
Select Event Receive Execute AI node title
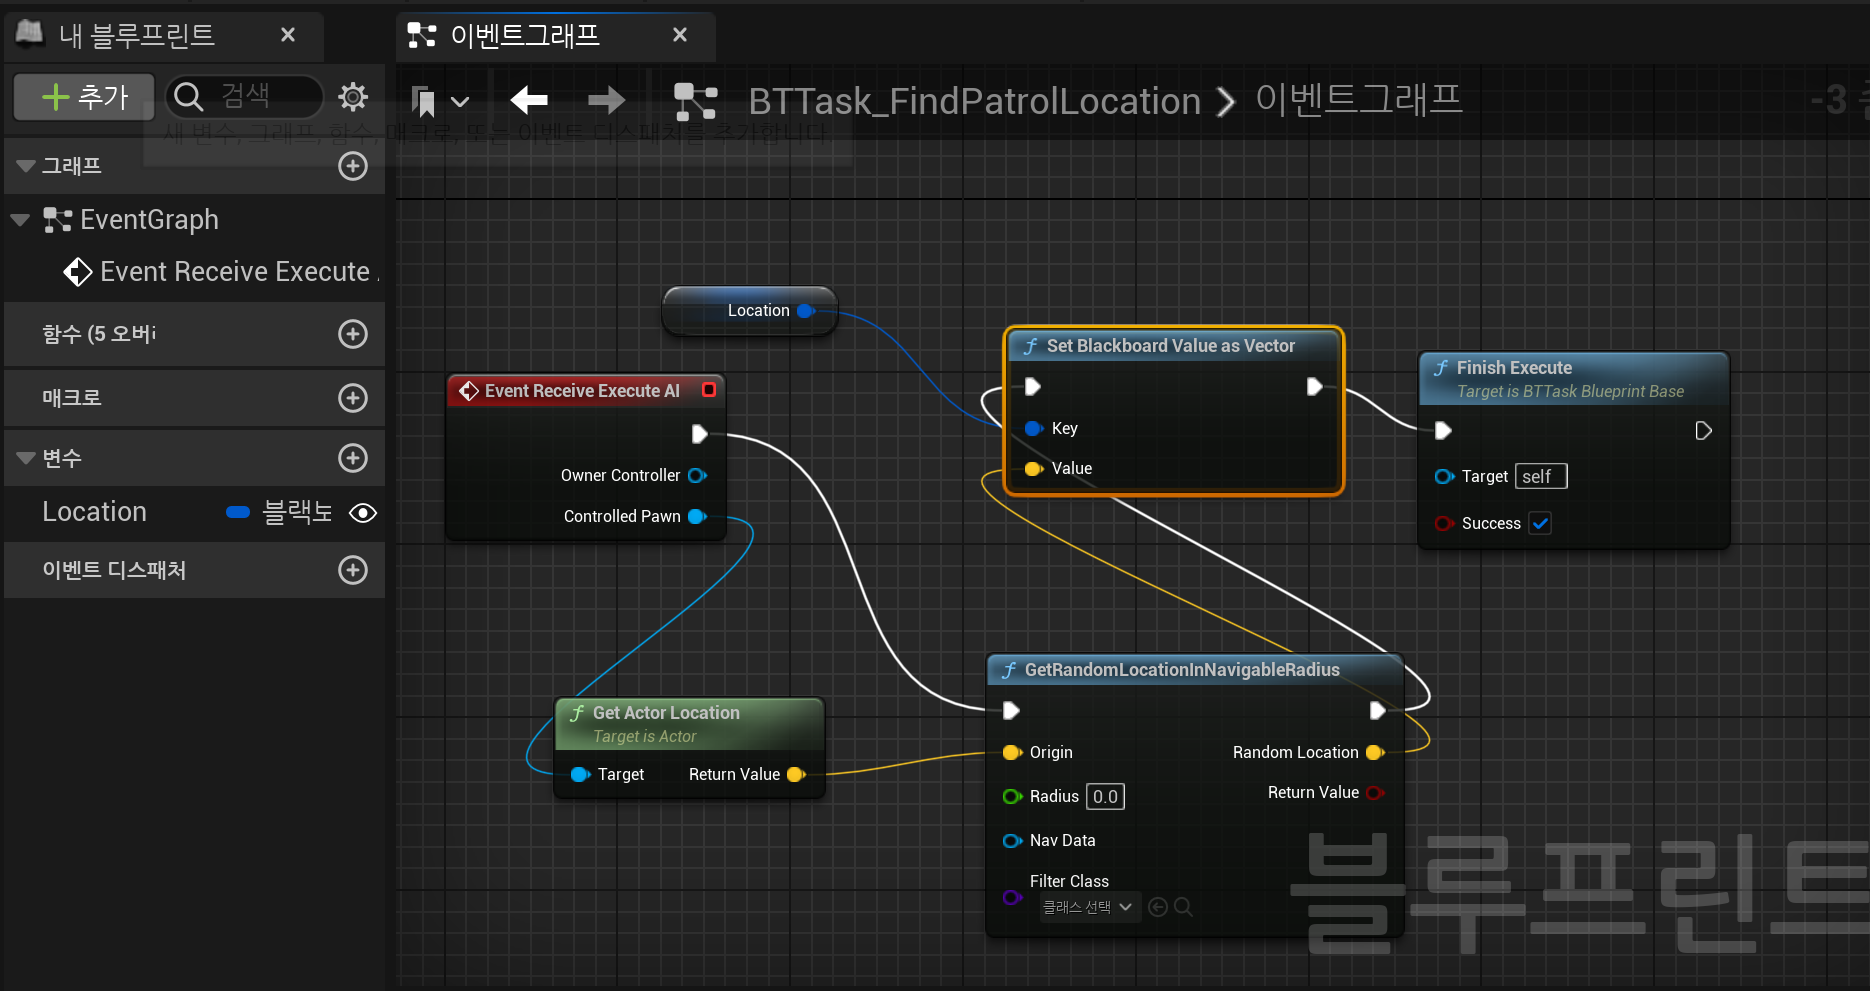[582, 391]
